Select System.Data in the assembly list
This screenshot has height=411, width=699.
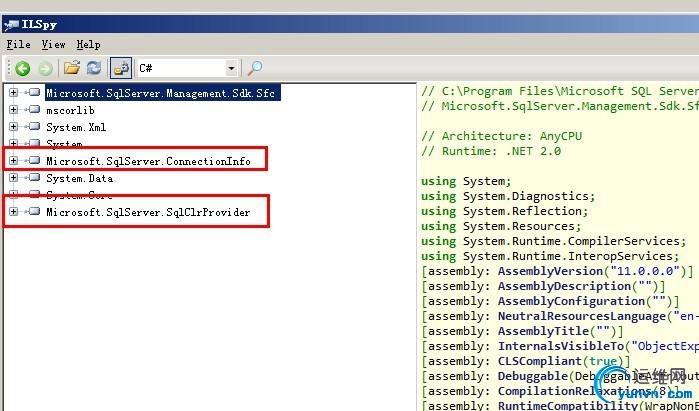coord(79,178)
